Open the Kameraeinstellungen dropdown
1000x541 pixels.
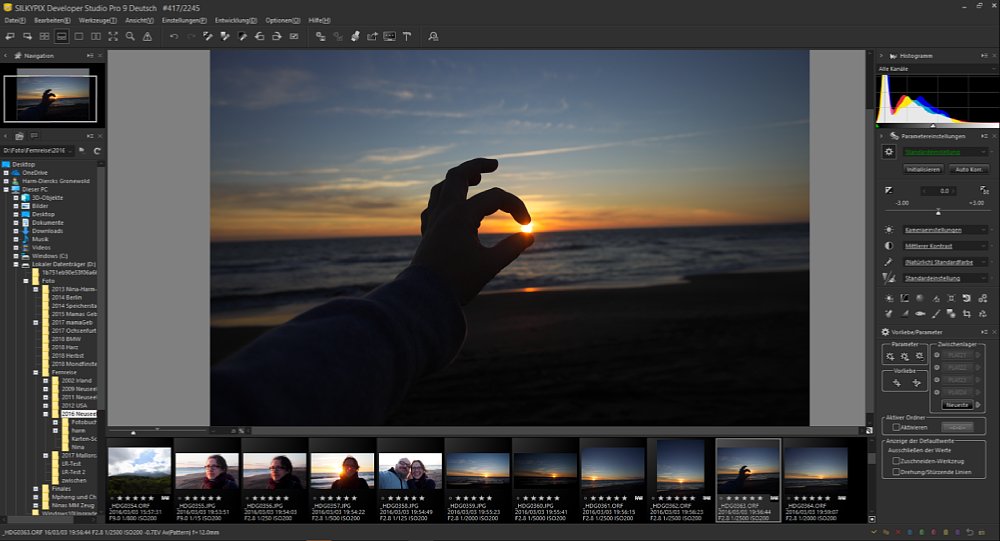point(944,230)
